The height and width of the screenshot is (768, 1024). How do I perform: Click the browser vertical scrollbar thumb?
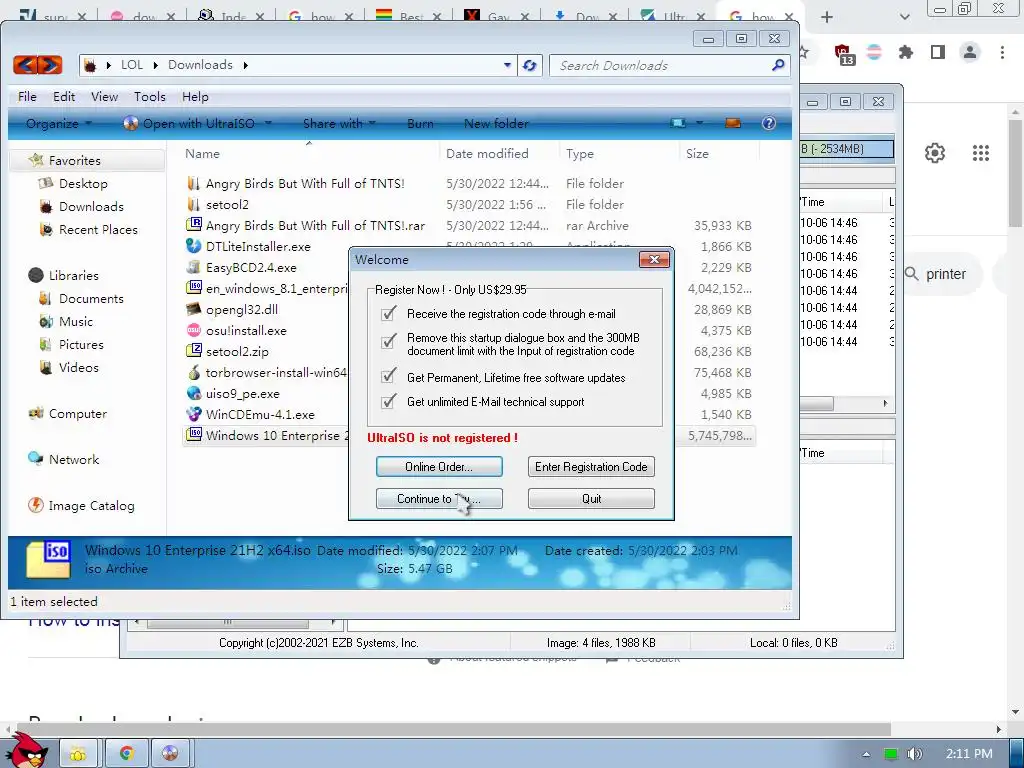(1015, 173)
